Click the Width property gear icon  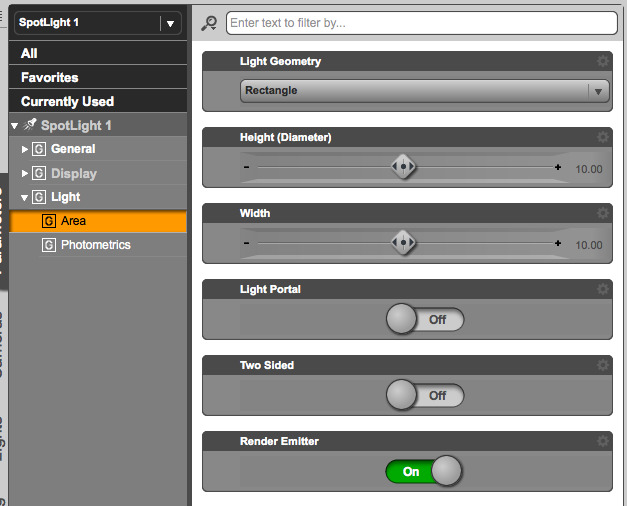603,213
